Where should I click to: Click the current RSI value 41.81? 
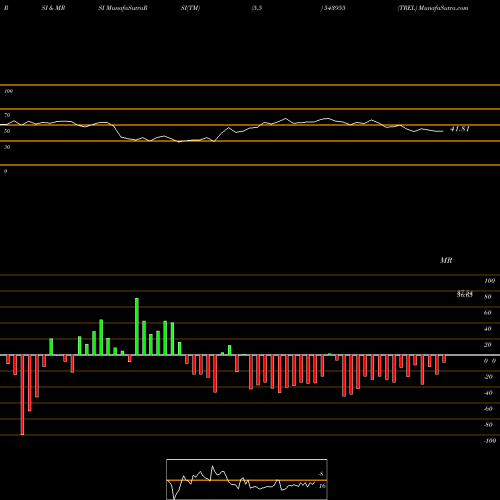tap(460, 129)
